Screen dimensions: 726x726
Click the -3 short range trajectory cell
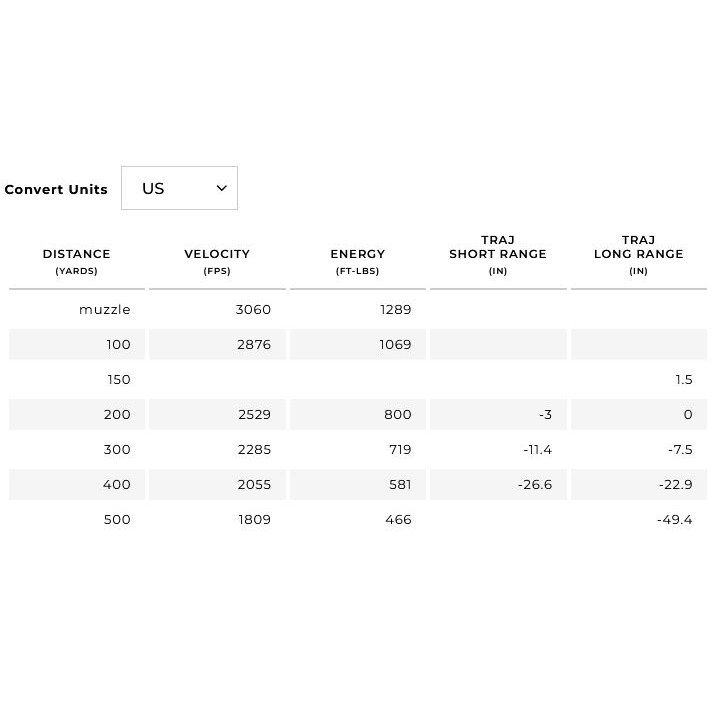click(x=498, y=414)
